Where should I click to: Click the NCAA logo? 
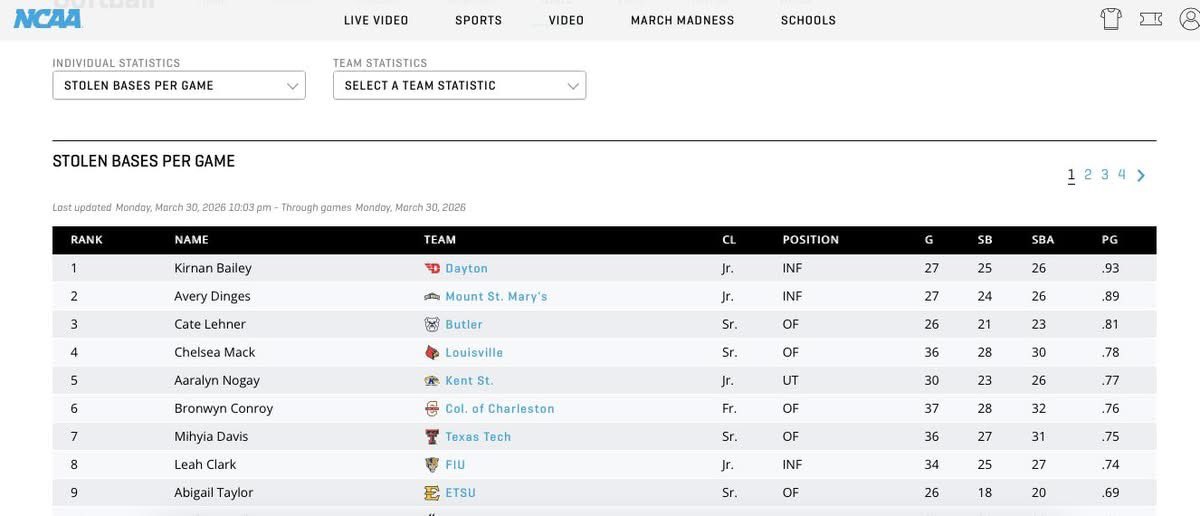click(x=47, y=18)
